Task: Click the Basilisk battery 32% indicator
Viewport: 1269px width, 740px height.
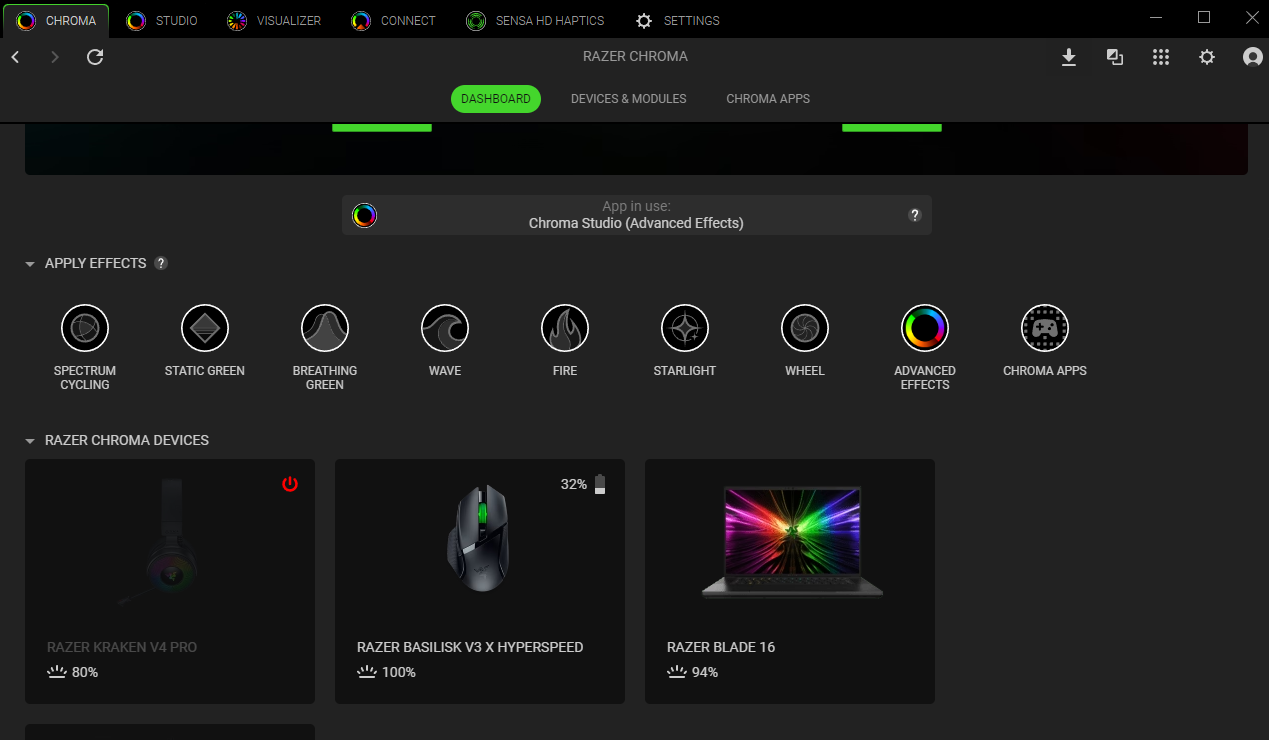Action: [x=583, y=484]
